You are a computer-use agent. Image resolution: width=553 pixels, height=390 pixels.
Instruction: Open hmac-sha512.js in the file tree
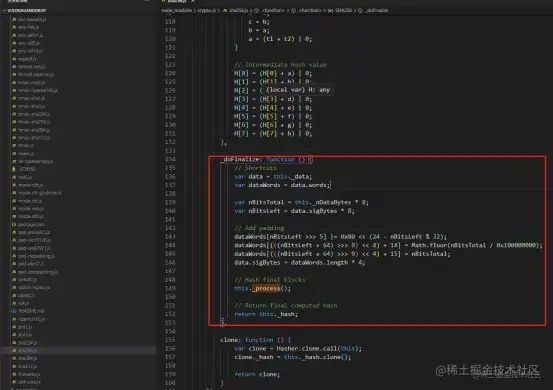[34, 138]
